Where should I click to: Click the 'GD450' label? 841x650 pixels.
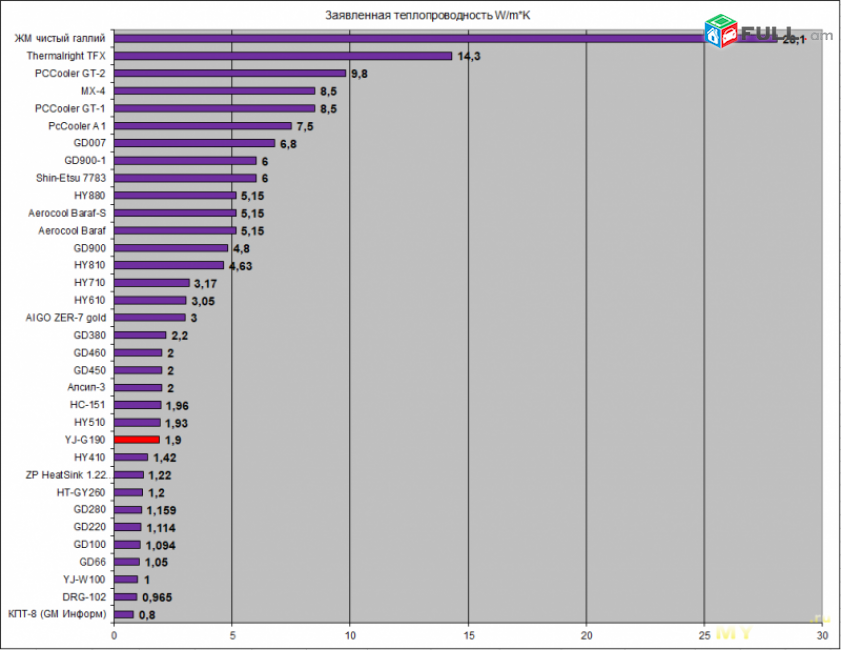pyautogui.click(x=89, y=370)
